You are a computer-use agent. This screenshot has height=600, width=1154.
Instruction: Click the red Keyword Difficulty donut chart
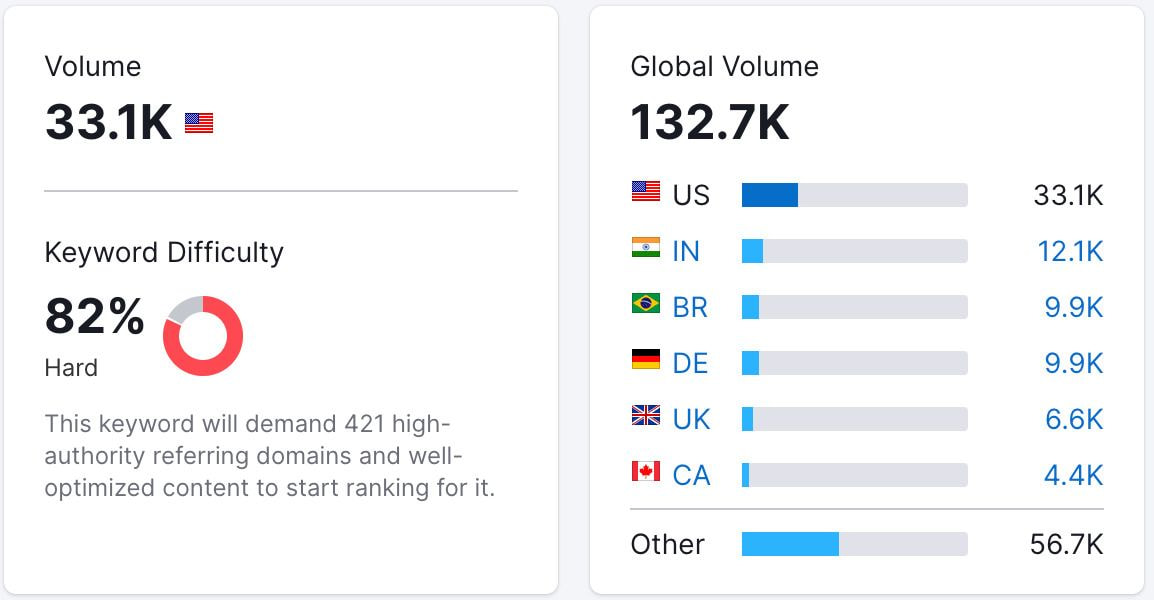click(x=203, y=336)
